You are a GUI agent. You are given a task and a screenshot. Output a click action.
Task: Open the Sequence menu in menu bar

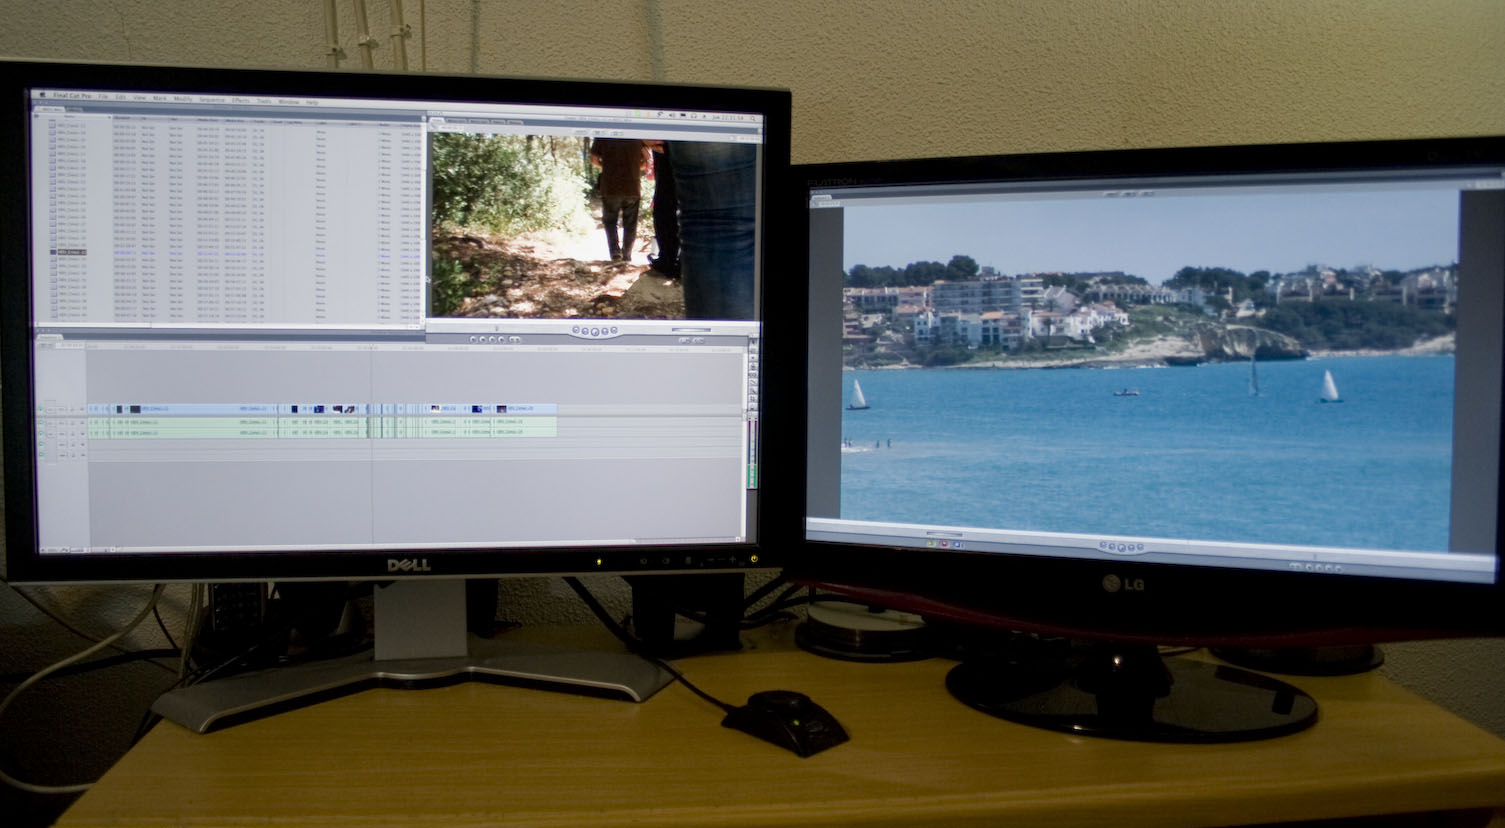[x=212, y=100]
